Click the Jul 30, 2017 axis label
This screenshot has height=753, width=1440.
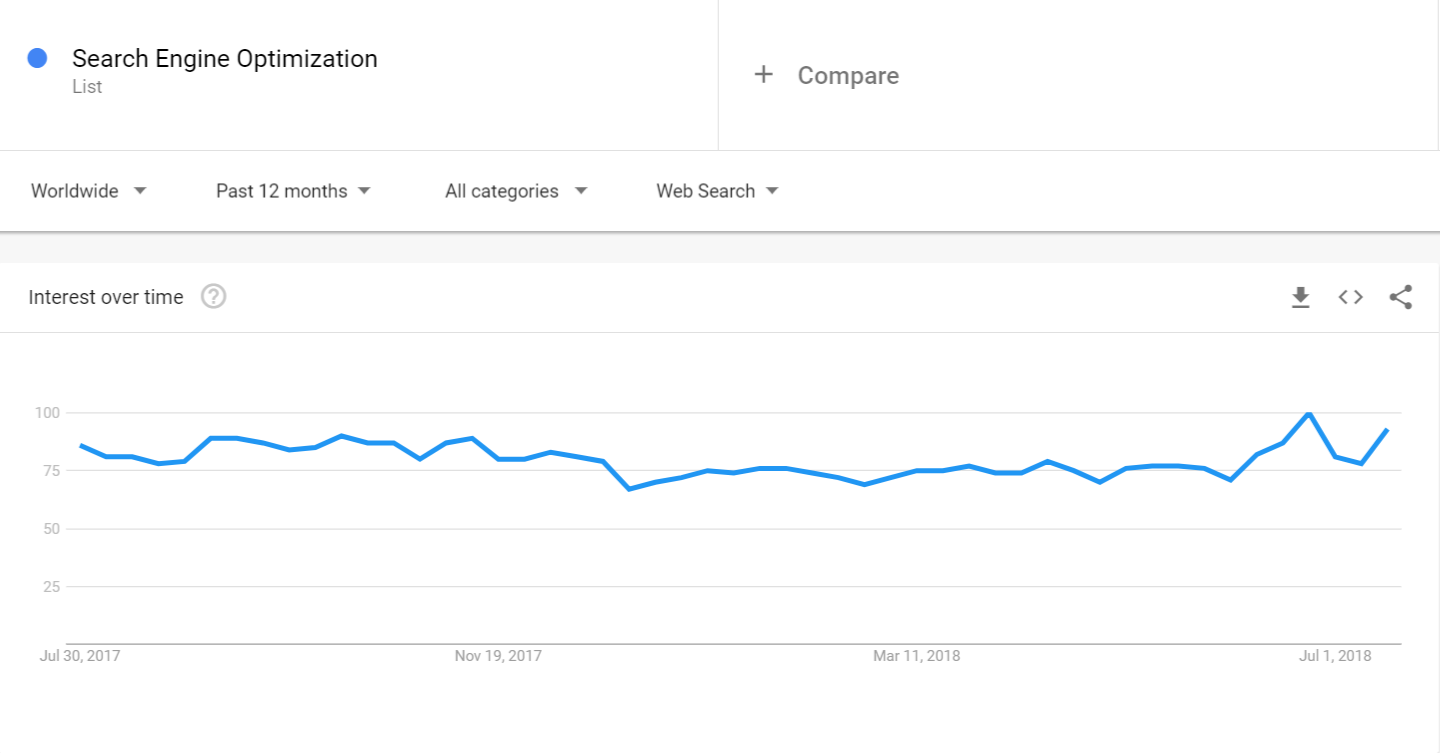click(79, 656)
